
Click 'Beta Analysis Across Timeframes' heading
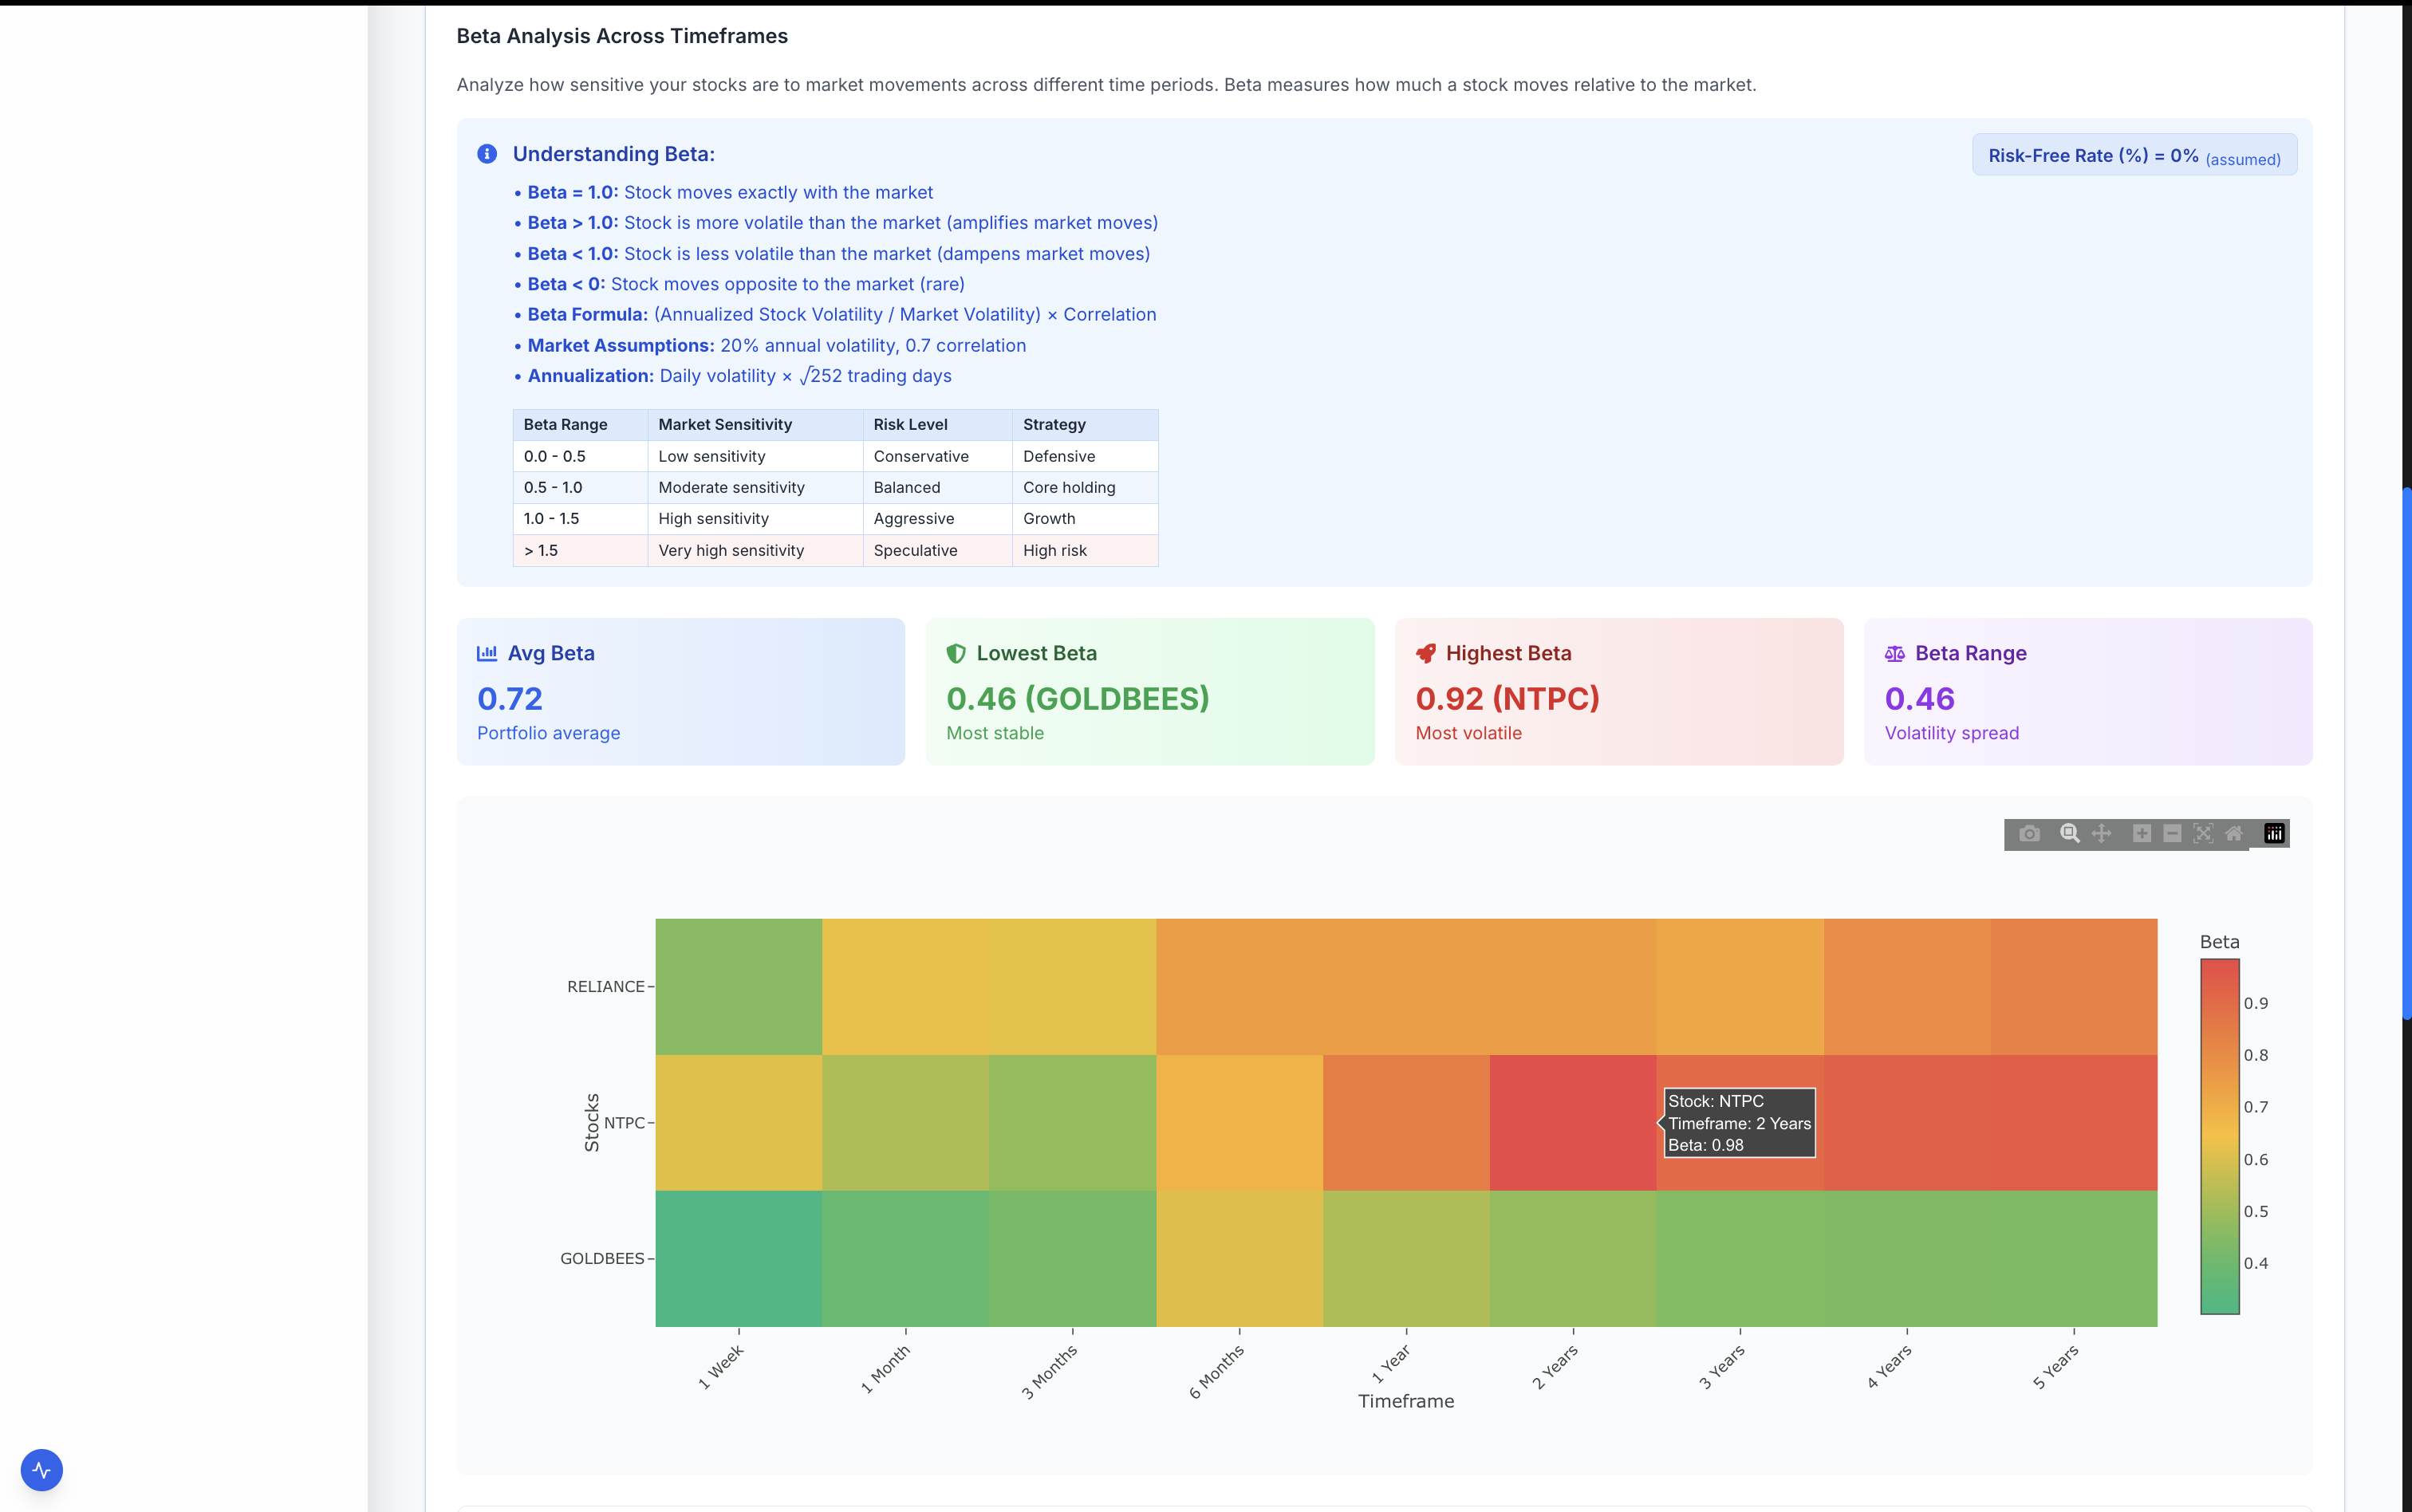coord(622,36)
